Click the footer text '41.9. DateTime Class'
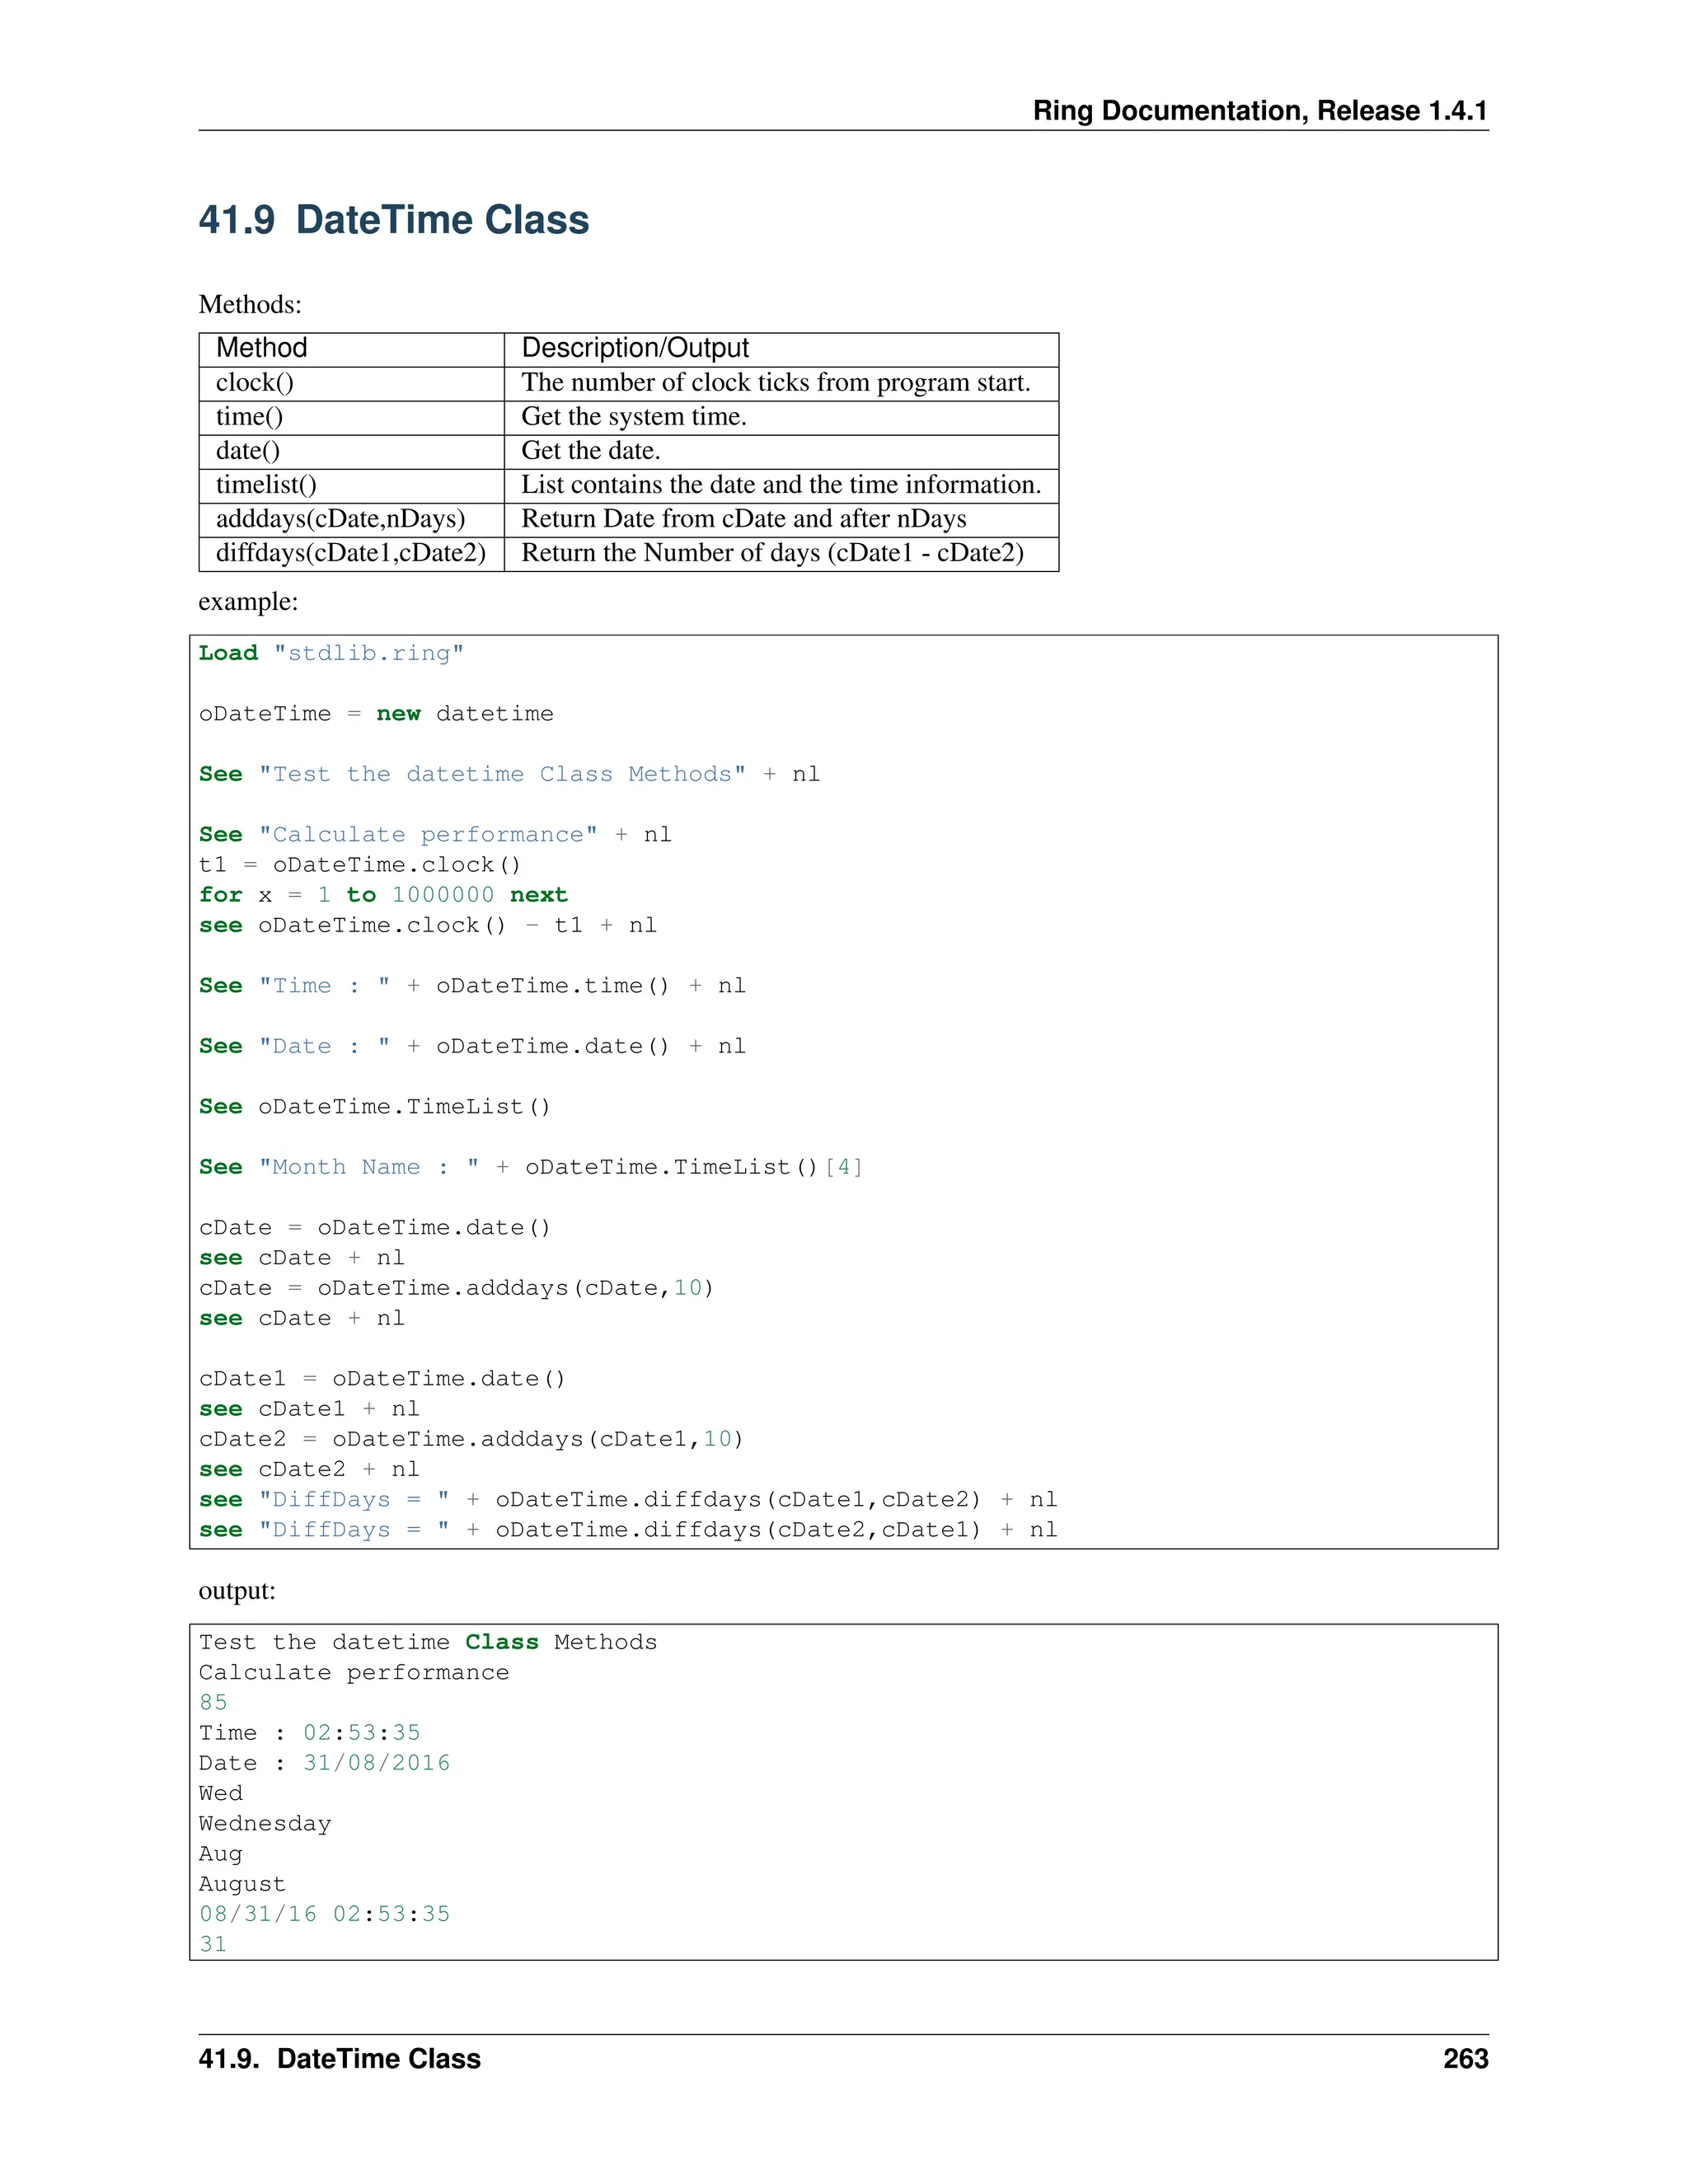This screenshot has height=2184, width=1688. point(339,2059)
